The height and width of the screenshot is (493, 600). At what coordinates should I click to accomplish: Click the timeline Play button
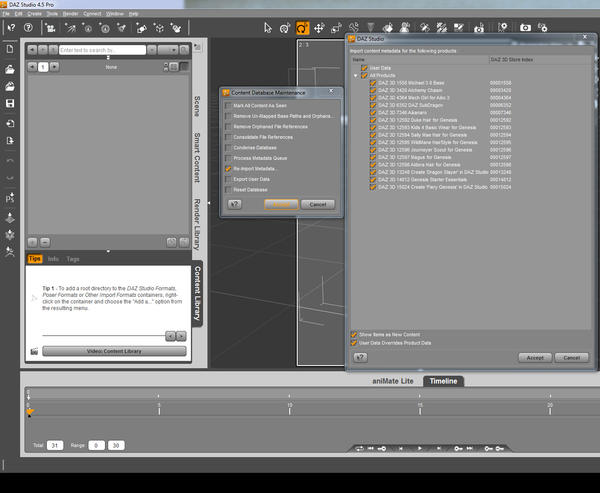pyautogui.click(x=420, y=448)
